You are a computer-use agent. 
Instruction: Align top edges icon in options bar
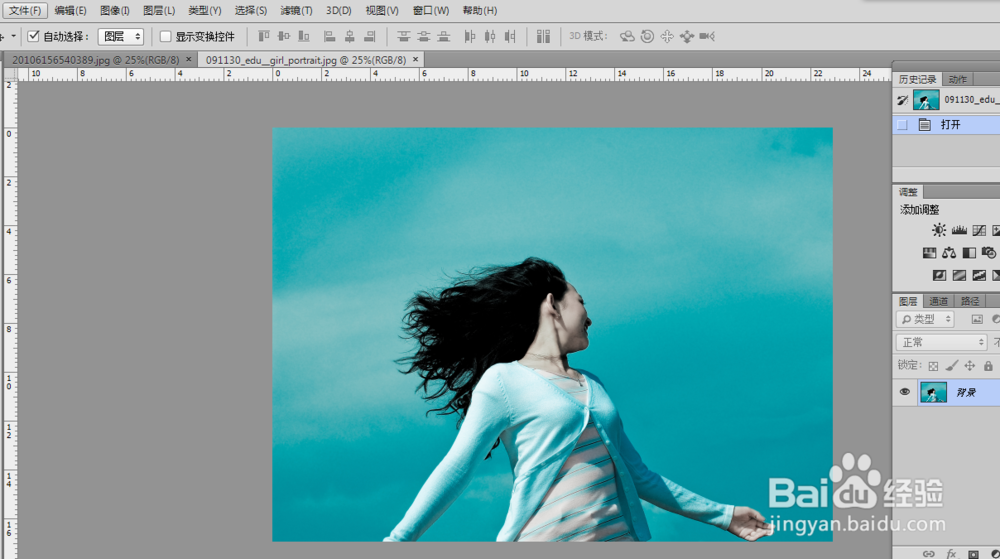(x=264, y=36)
